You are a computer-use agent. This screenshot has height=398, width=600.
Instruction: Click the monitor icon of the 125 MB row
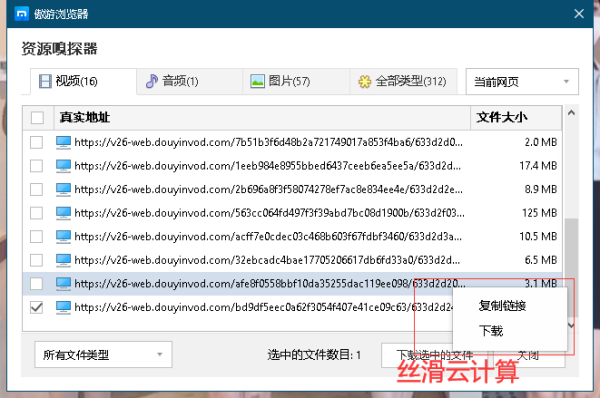(x=63, y=213)
